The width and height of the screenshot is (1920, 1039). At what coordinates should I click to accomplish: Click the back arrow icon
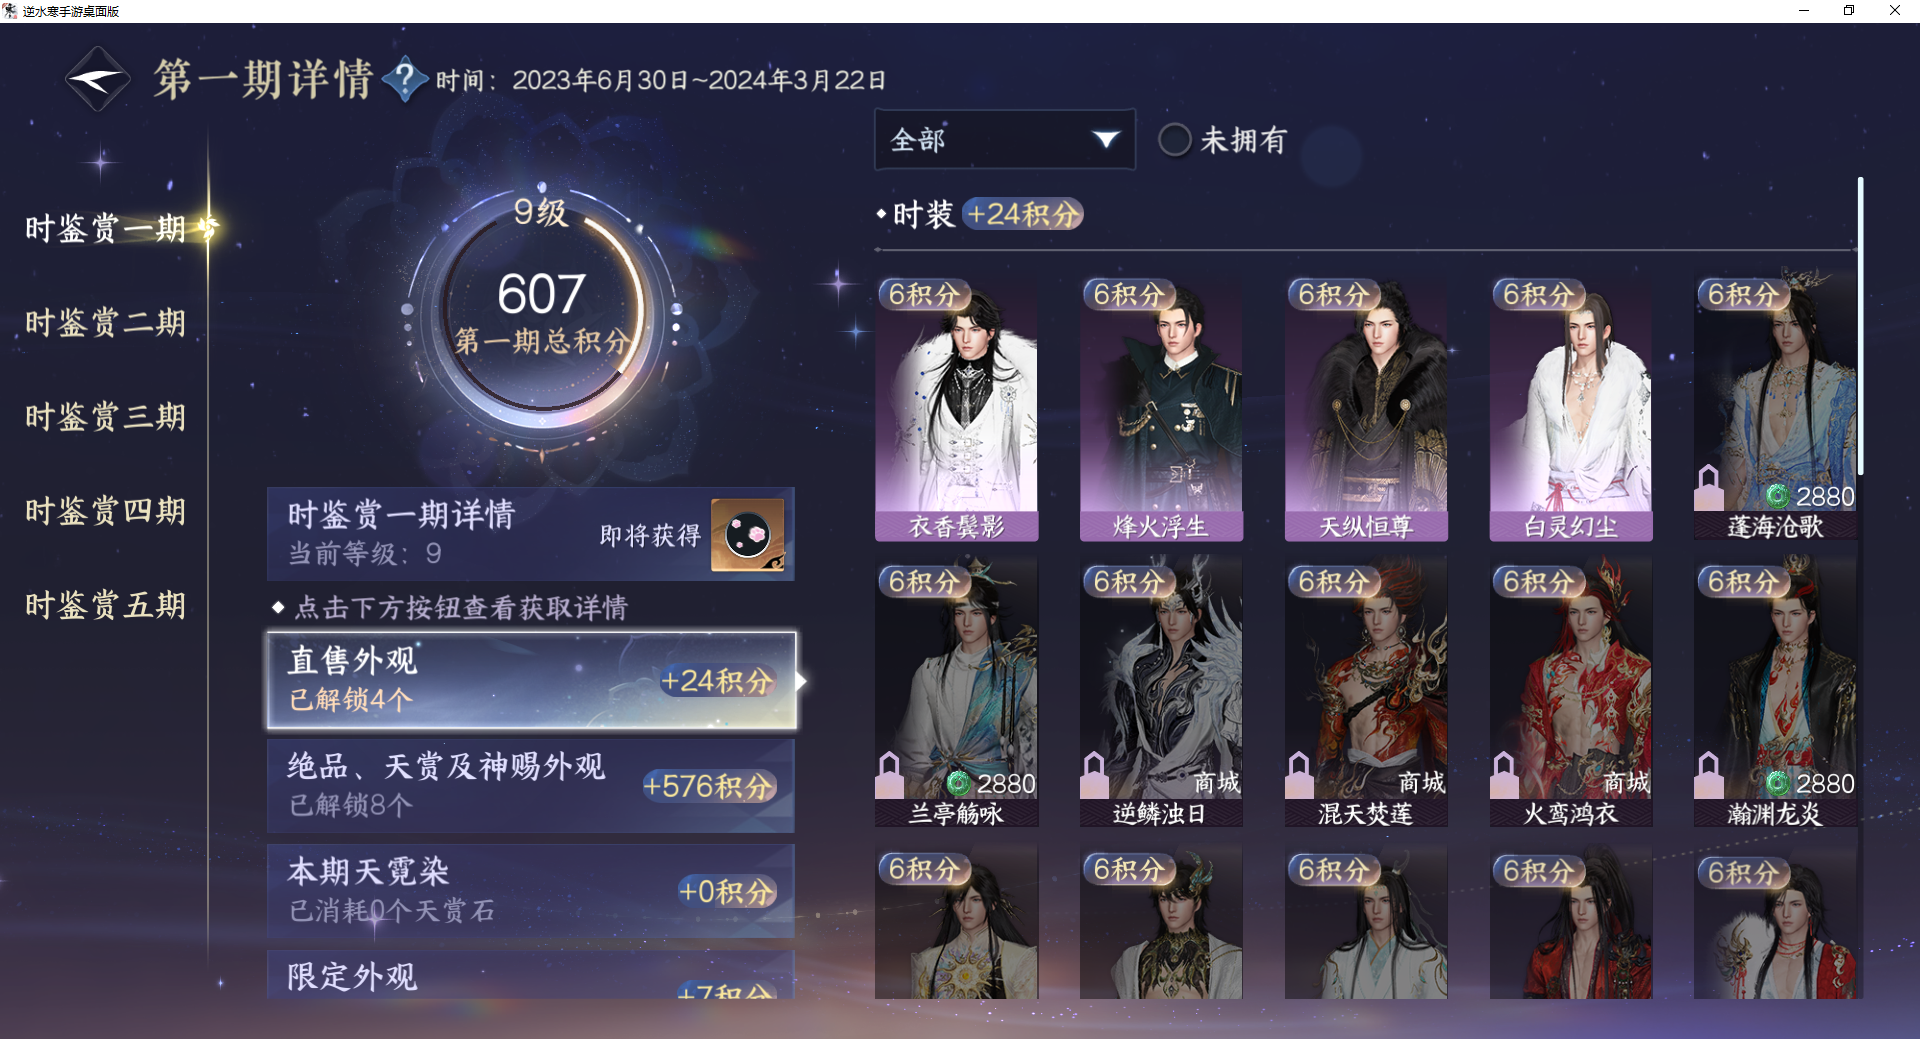pyautogui.click(x=97, y=79)
